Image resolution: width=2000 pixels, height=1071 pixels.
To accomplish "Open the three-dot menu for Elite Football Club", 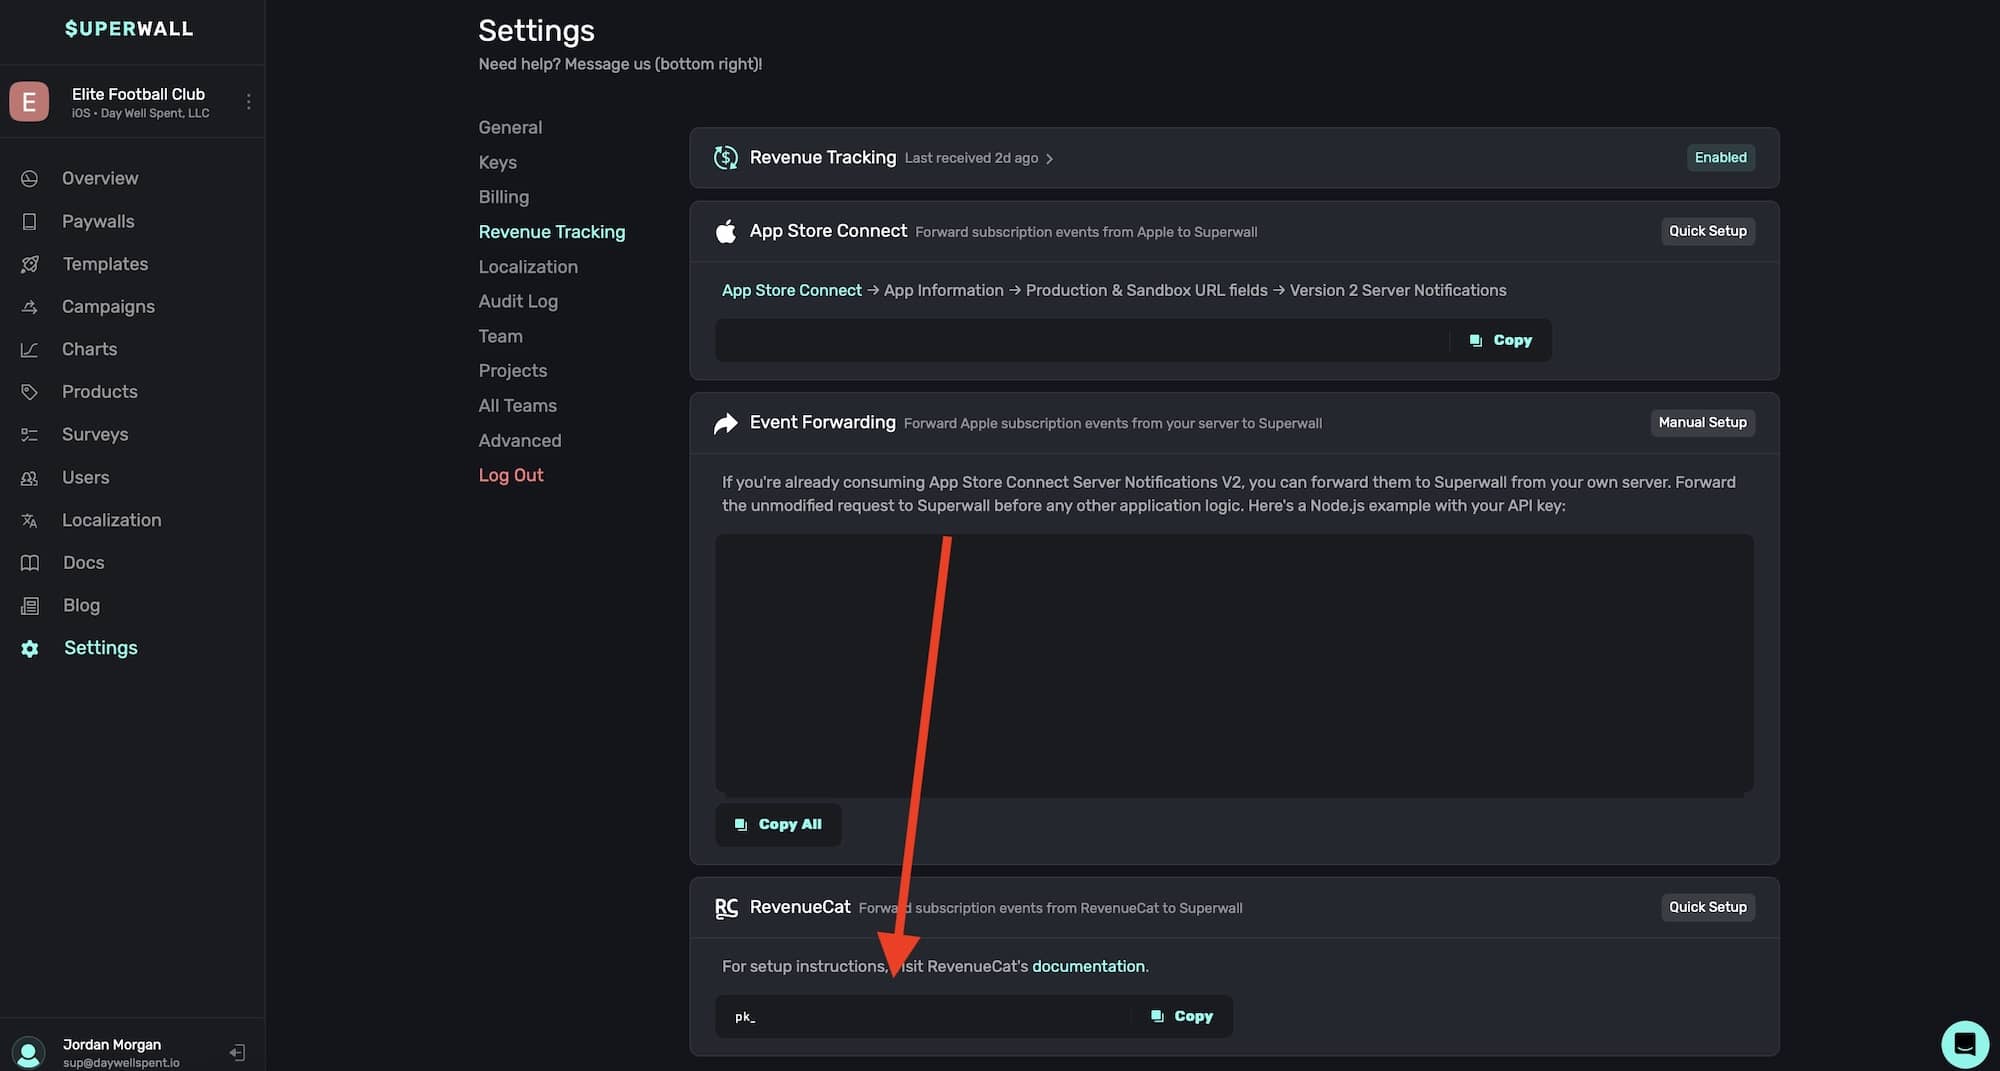I will pos(248,102).
